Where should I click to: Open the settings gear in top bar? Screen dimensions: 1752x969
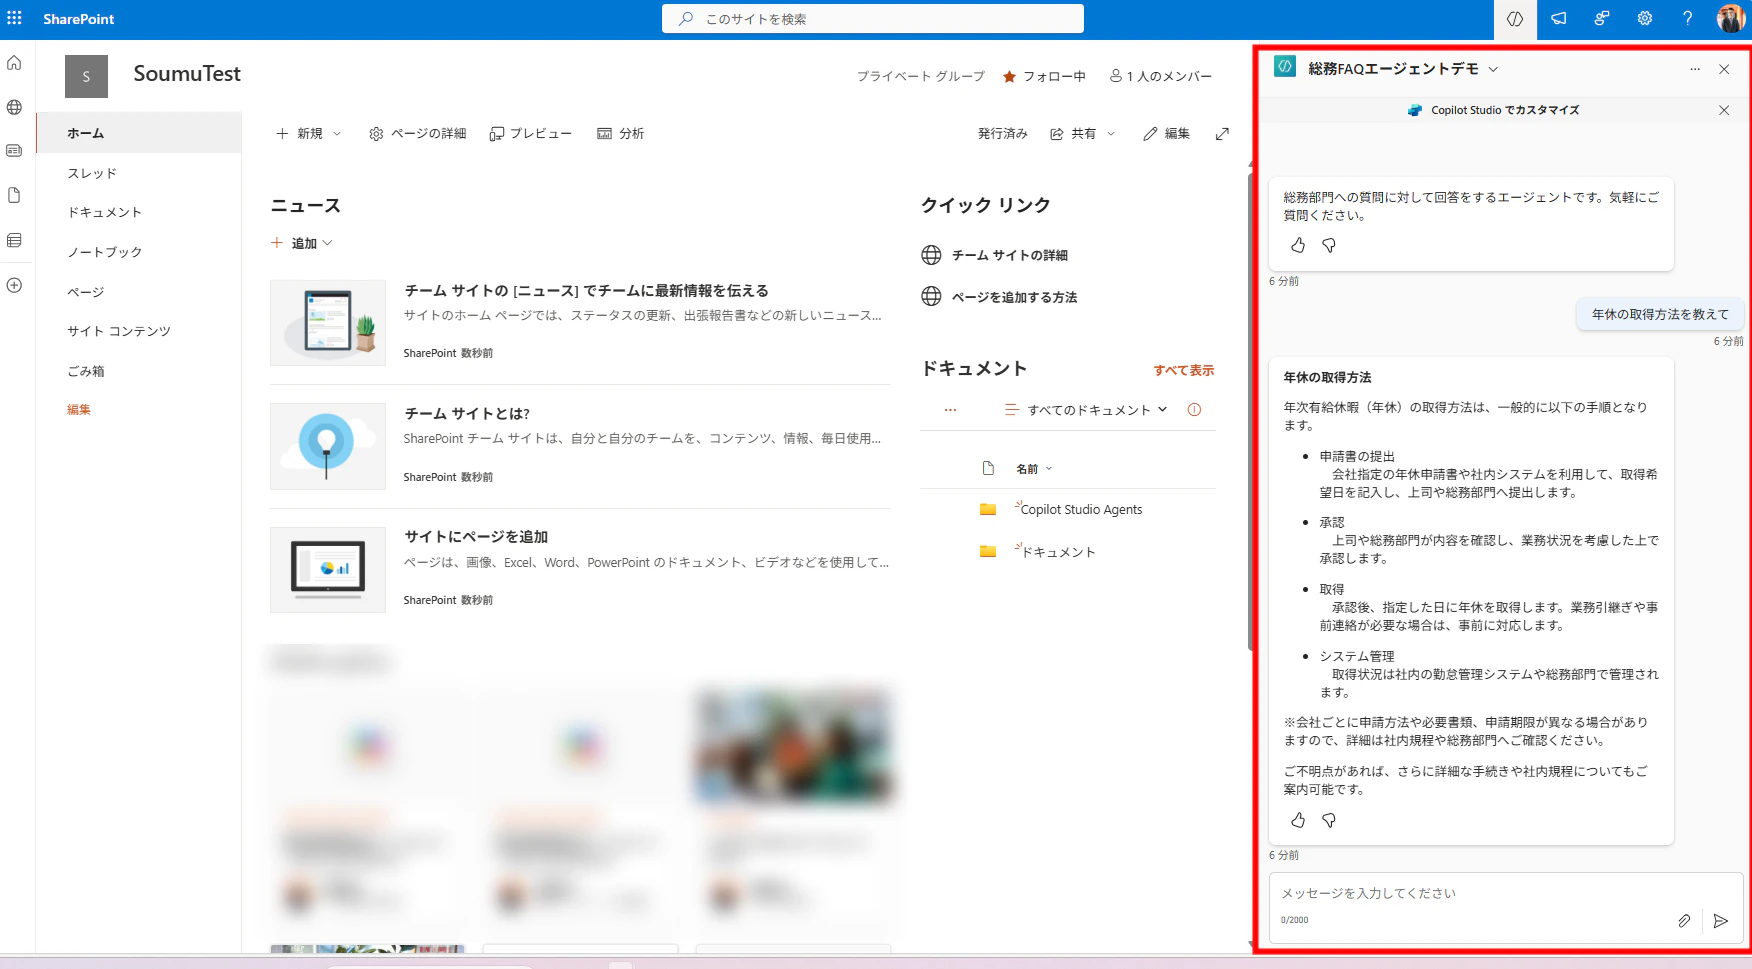coord(1644,19)
